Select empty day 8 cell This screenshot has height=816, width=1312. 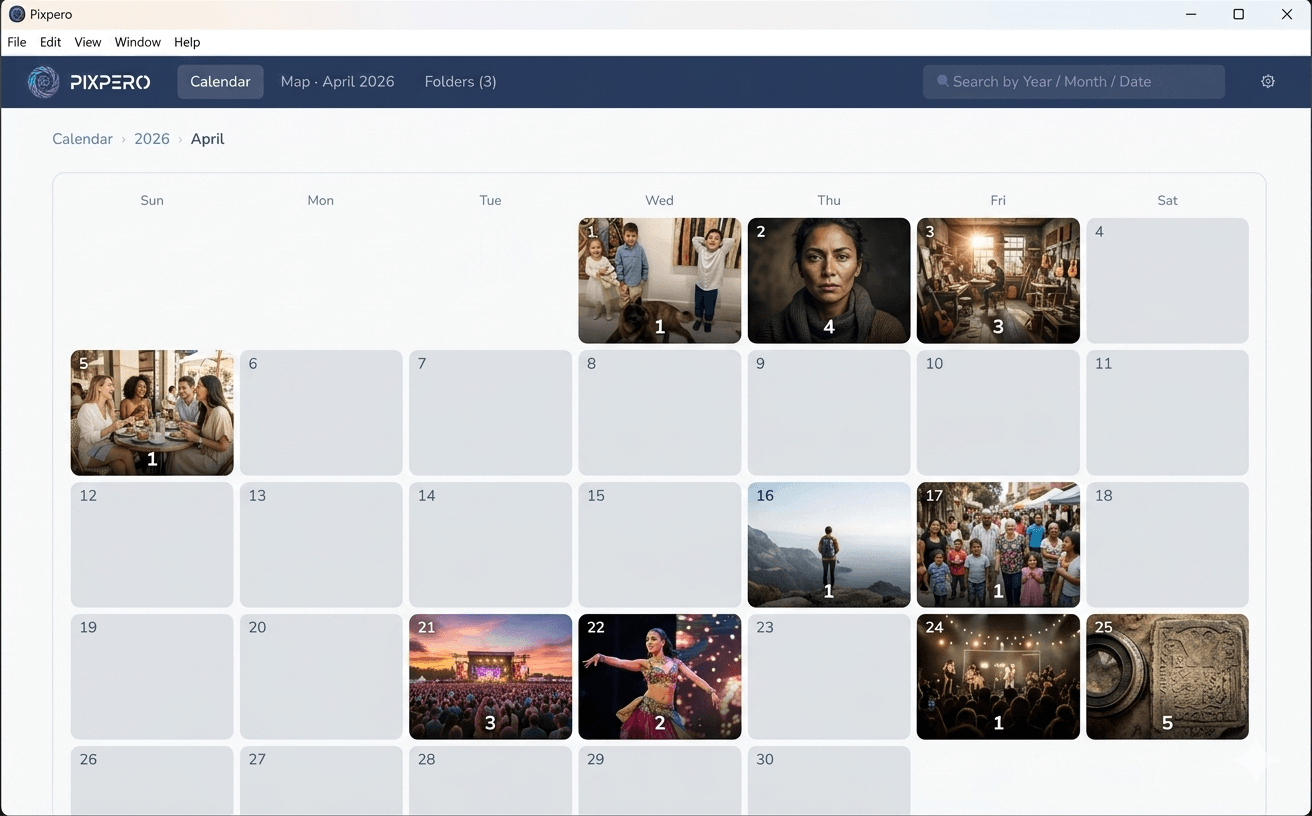[660, 413]
